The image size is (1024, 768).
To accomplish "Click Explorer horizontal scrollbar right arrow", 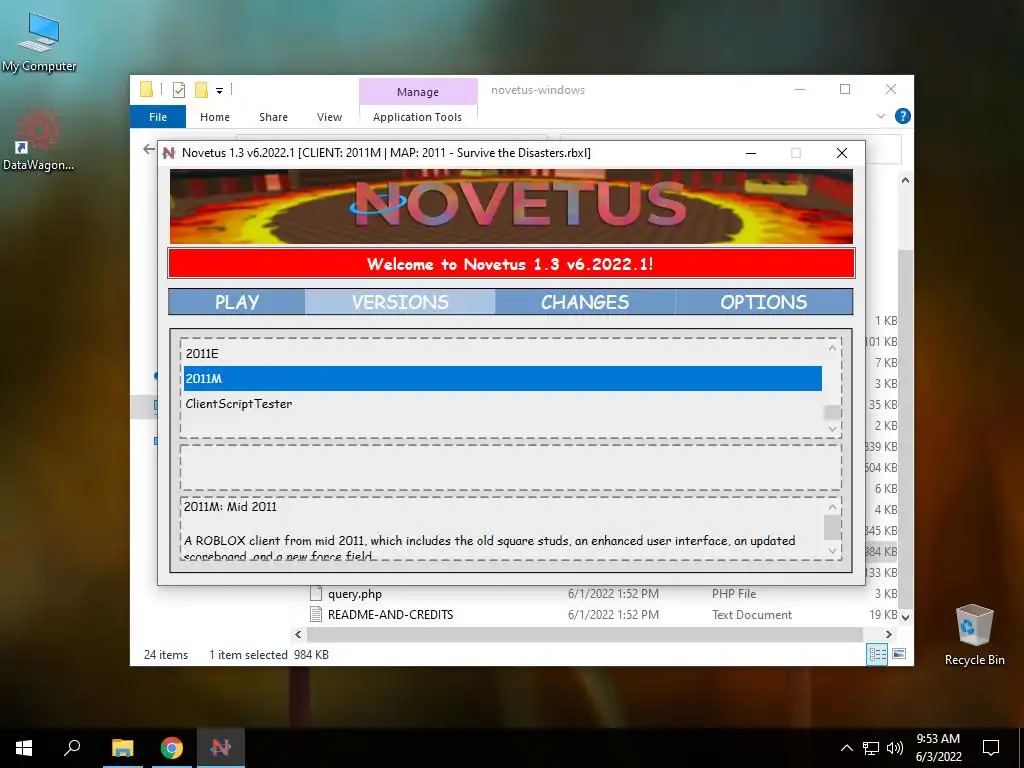I will coord(888,634).
